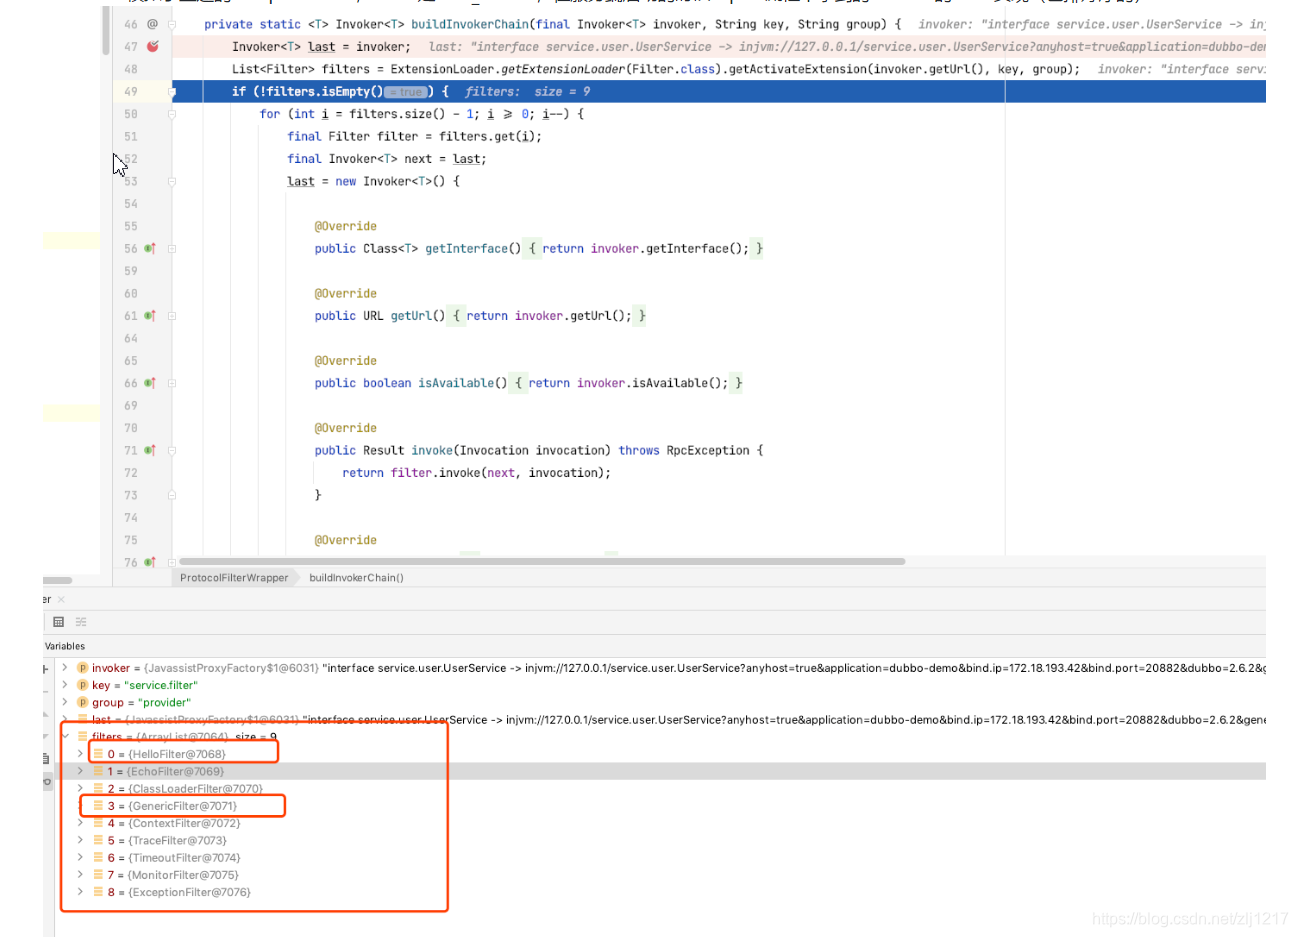Collapse the method fold at line 46

pyautogui.click(x=172, y=24)
